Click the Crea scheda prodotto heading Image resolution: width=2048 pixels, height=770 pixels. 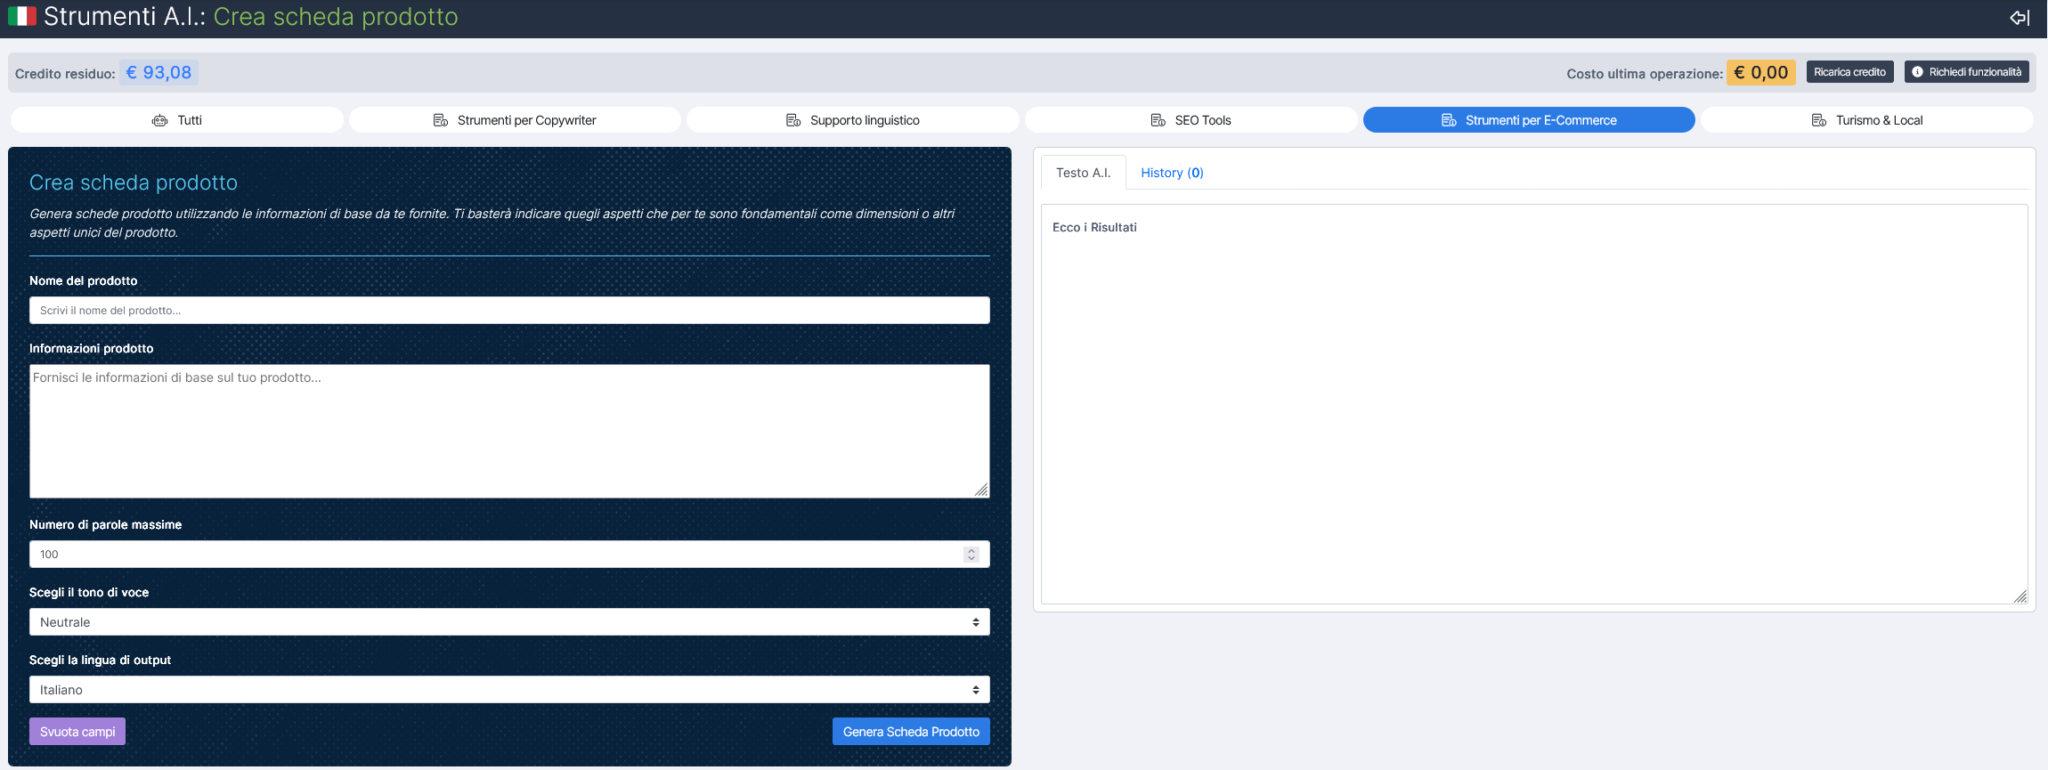(133, 182)
